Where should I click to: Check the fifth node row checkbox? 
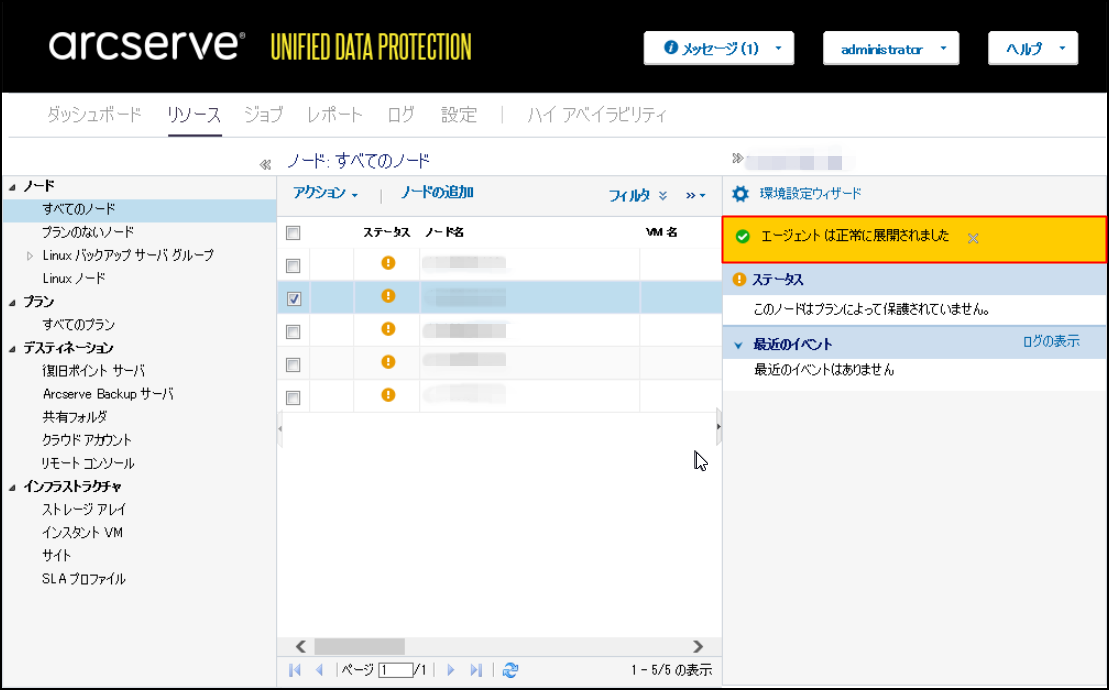coord(293,397)
